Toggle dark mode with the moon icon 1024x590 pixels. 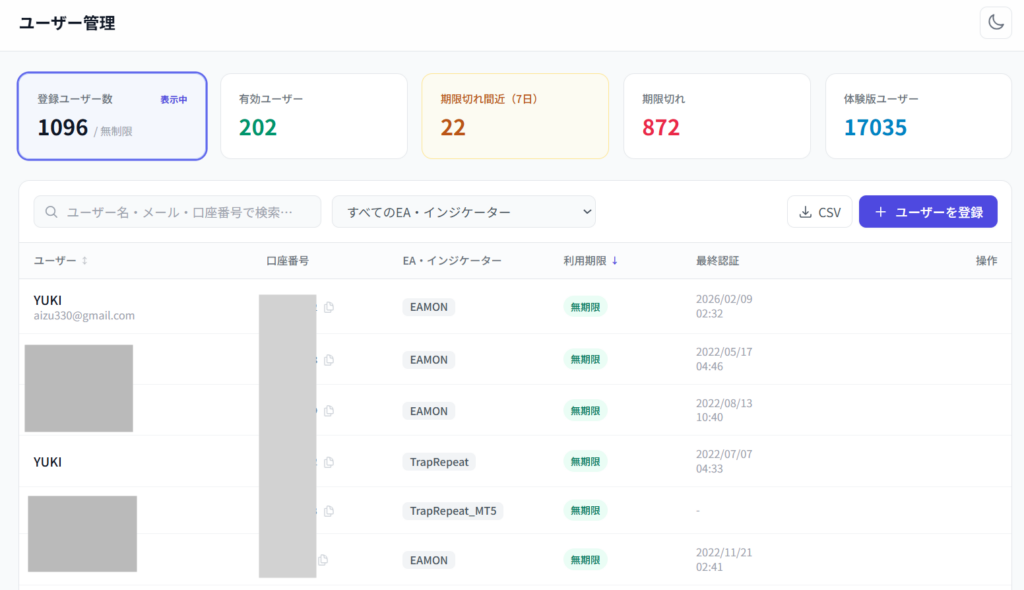click(x=995, y=23)
